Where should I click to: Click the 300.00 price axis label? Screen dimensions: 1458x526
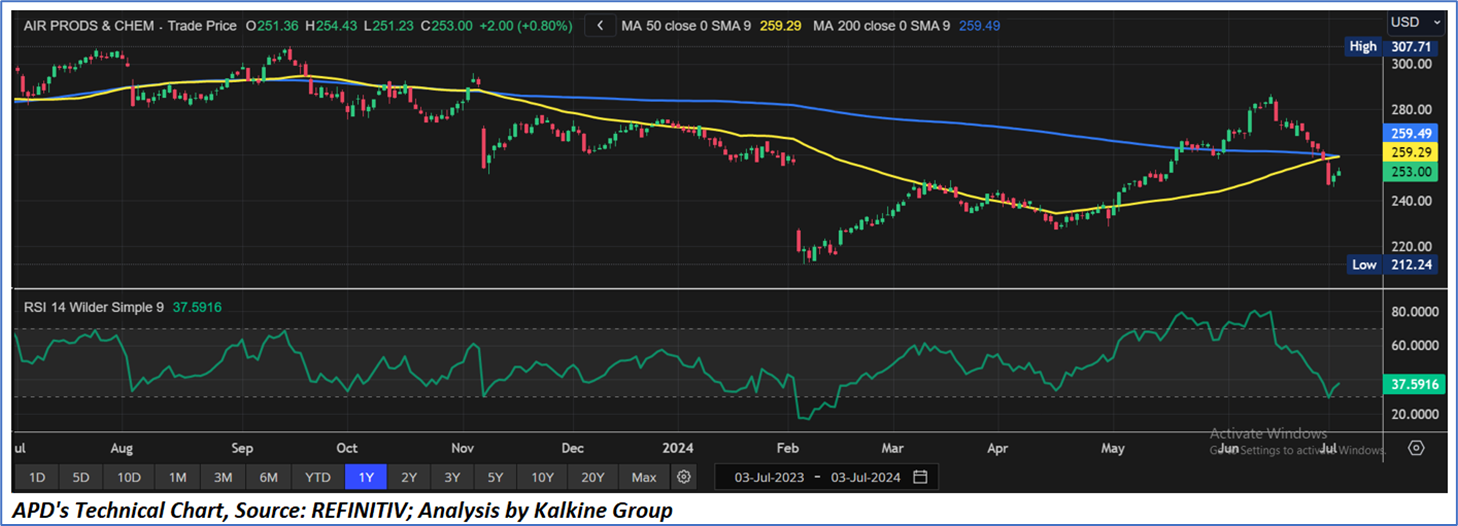point(1412,64)
